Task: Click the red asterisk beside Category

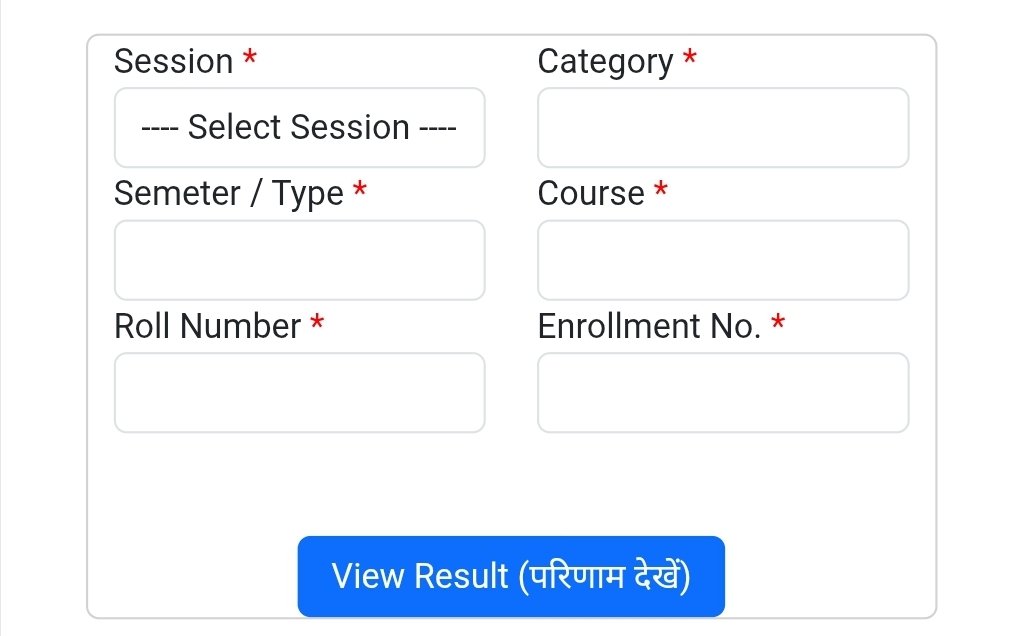Action: (x=690, y=58)
